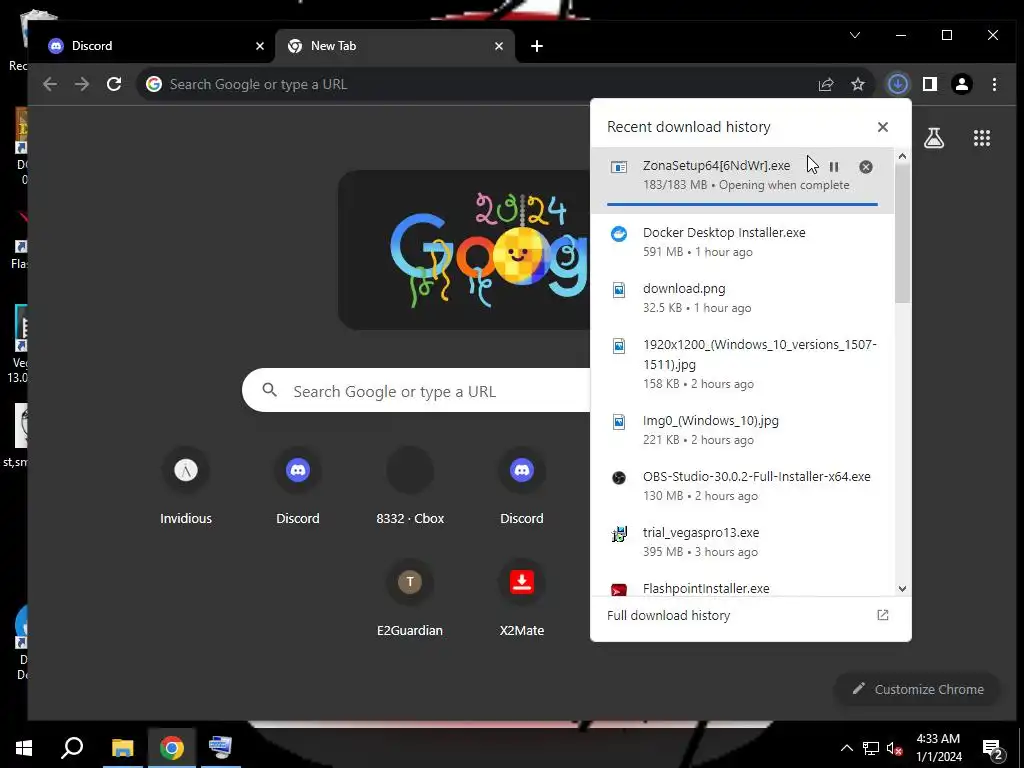Open the Google apps grid
This screenshot has width=1024, height=768.
(x=982, y=138)
